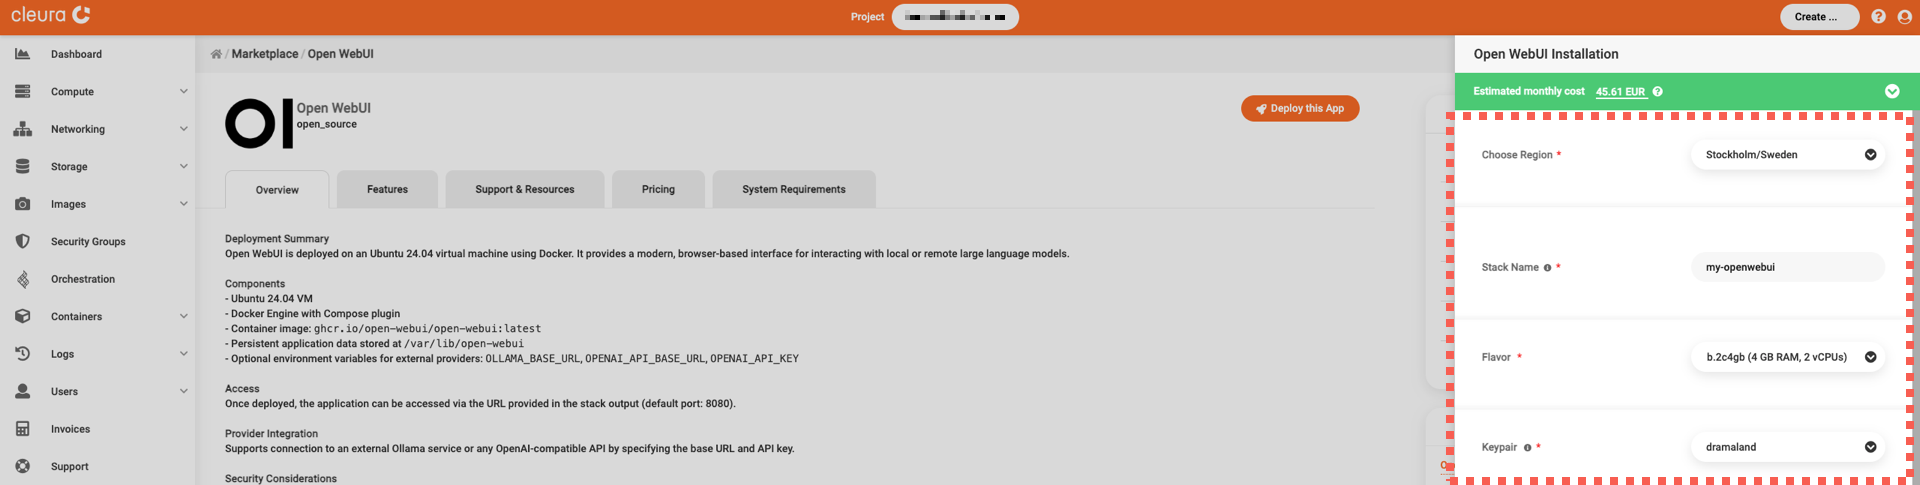Viewport: 1920px width, 485px height.
Task: Click the Invoices calculator icon
Action: [x=22, y=429]
